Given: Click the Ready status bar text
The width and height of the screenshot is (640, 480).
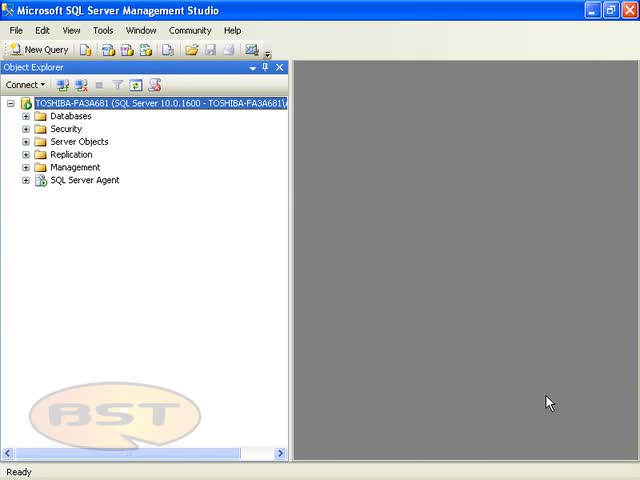Looking at the screenshot, I should tap(19, 472).
